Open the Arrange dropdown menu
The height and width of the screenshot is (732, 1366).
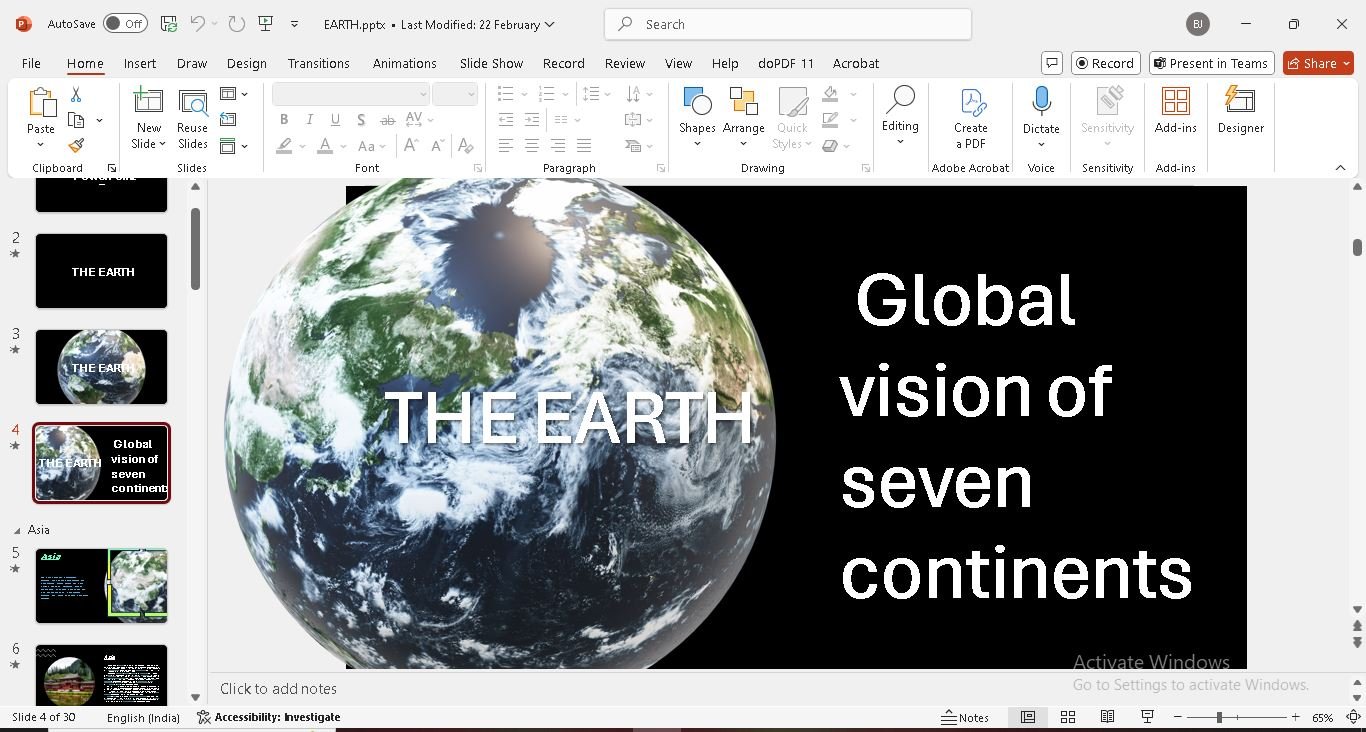[743, 143]
